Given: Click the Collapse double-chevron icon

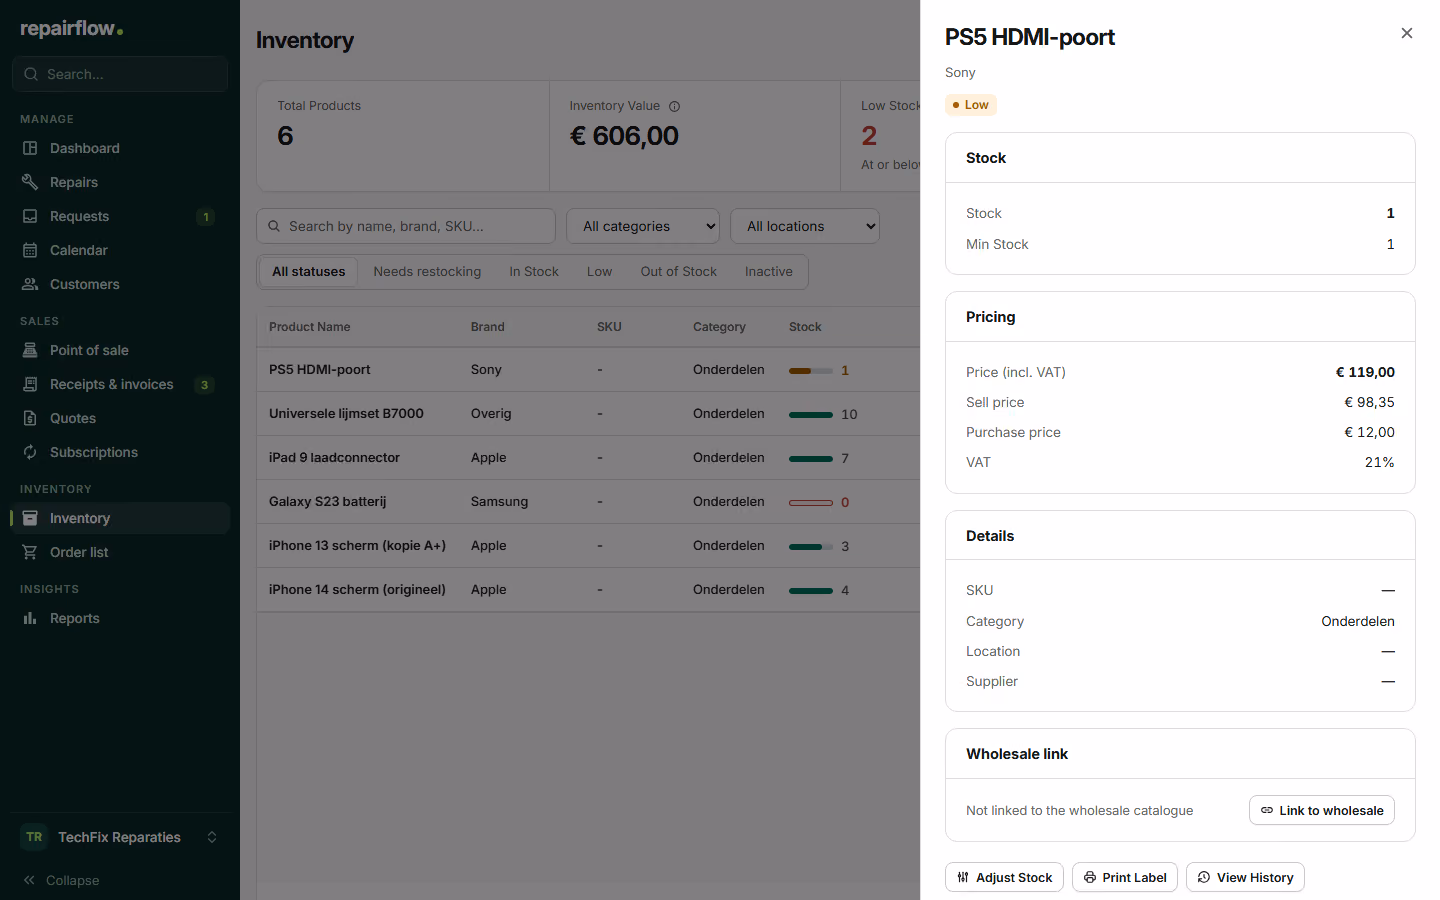Looking at the screenshot, I should pos(29,880).
